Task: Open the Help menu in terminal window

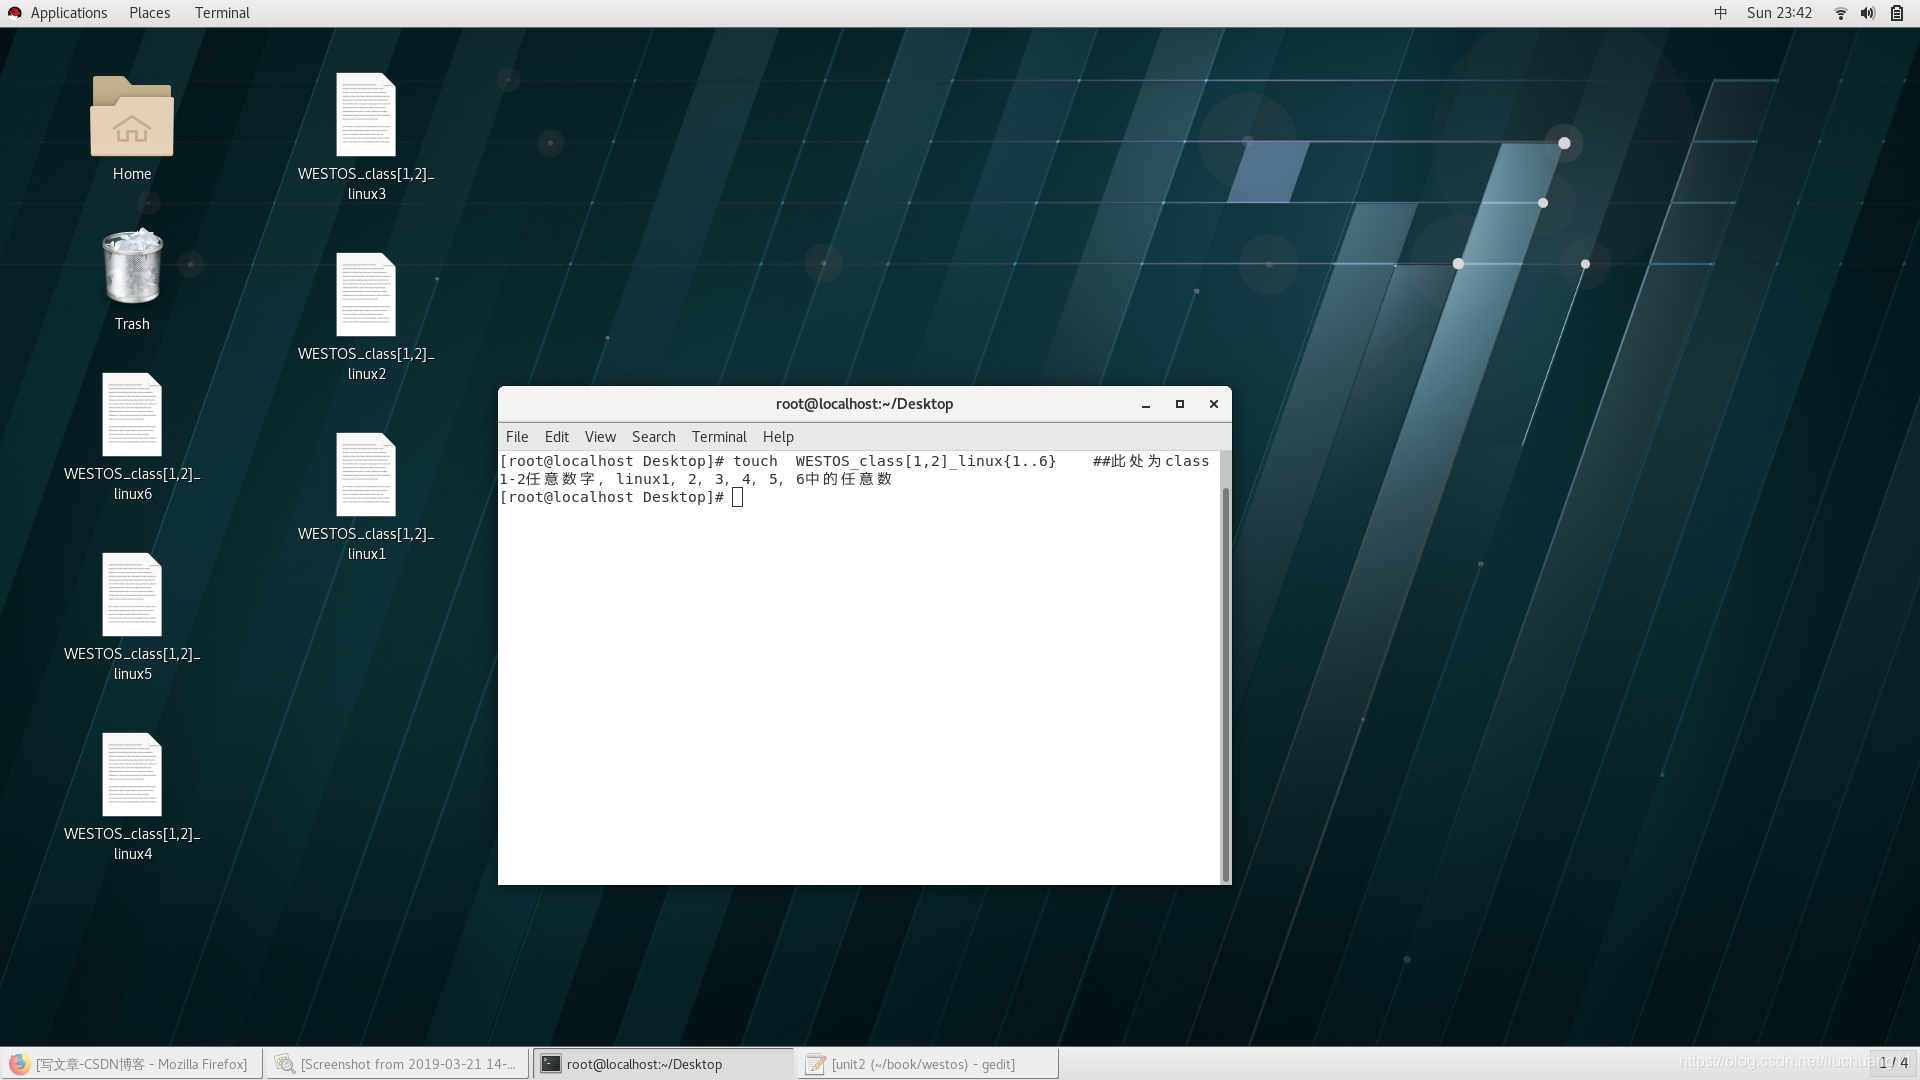Action: click(778, 437)
